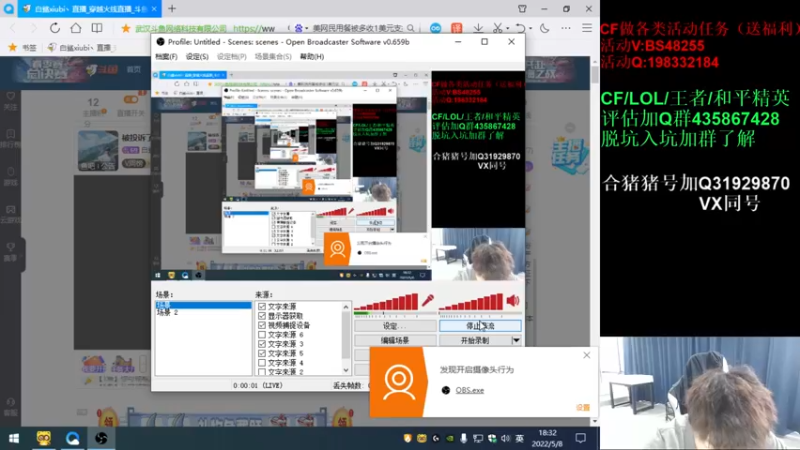This screenshot has height=450, width=800.
Task: Uncheck the first 文字来源 source
Action: click(x=262, y=306)
